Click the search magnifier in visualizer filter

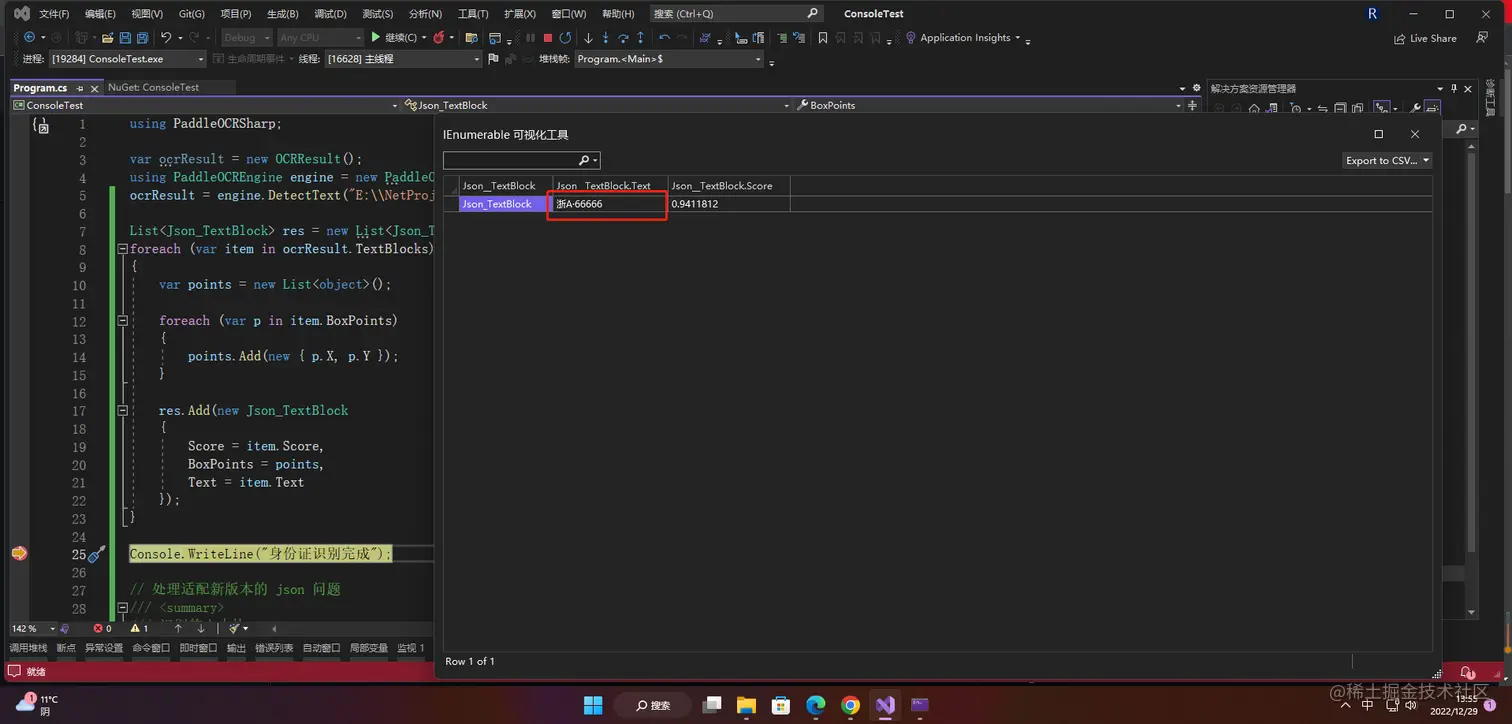(x=584, y=160)
